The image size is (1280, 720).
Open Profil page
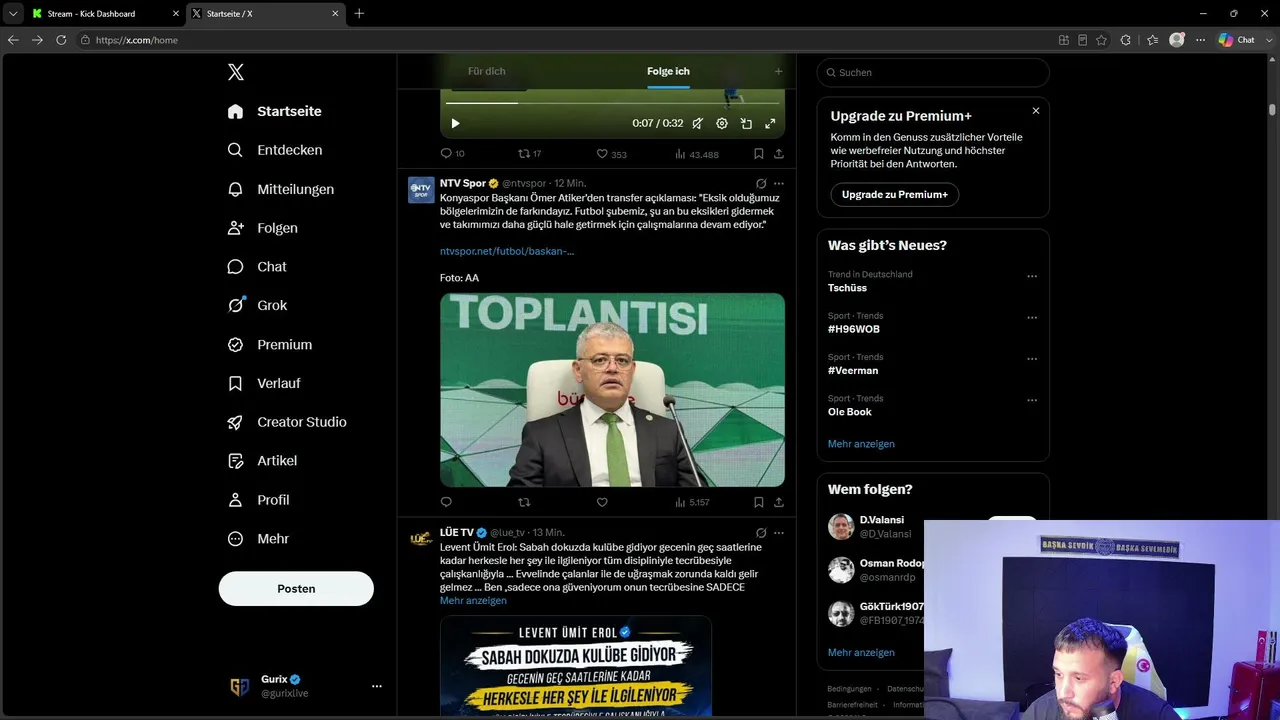click(x=258, y=500)
